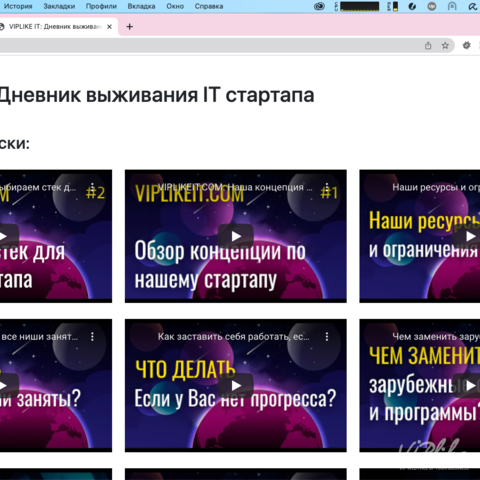Click the script signature icon in menu bar
Viewport: 480px width, 480px height.
(x=473, y=6)
